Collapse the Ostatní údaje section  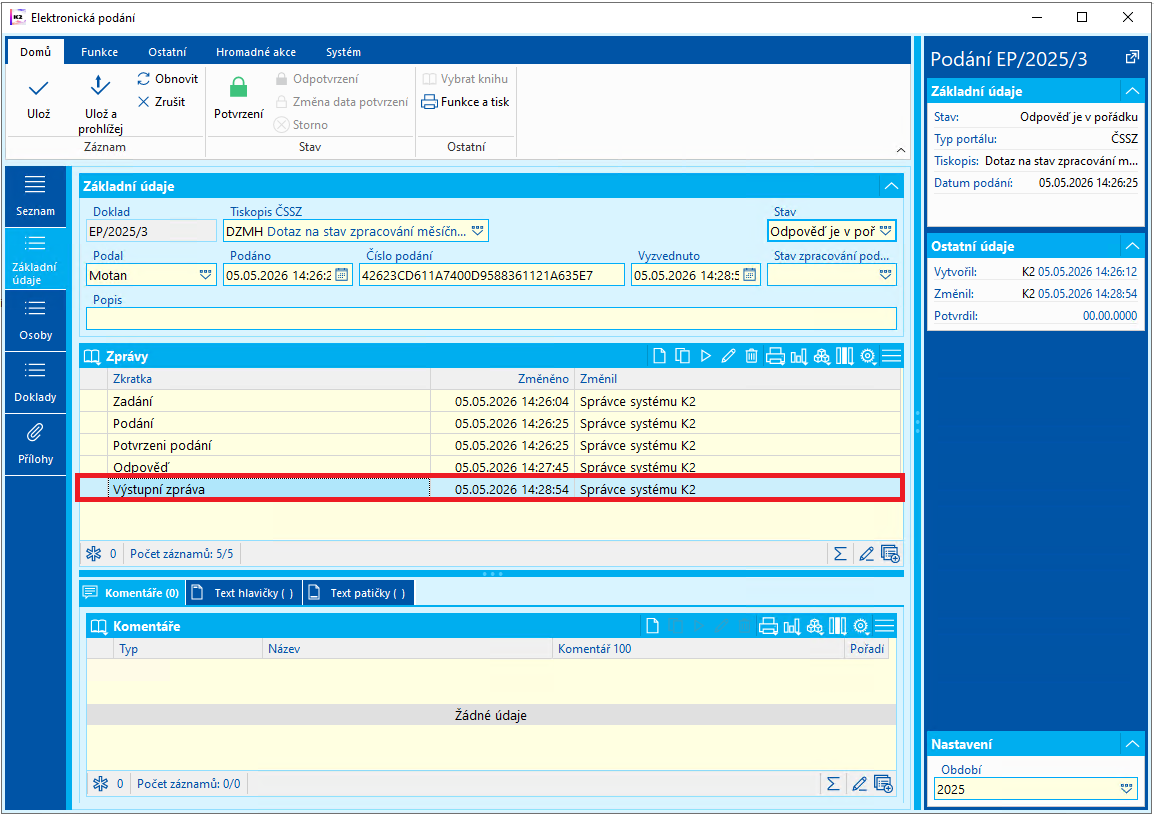click(1132, 246)
